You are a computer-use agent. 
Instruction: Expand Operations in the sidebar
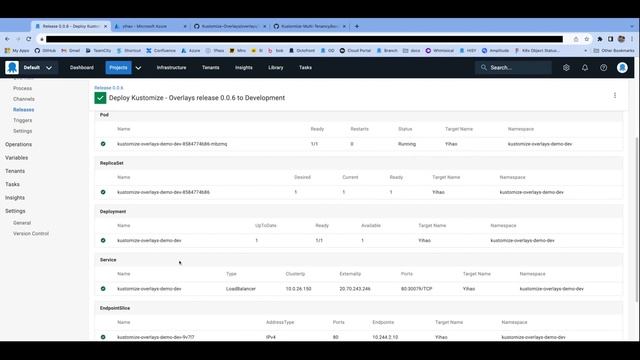(18, 144)
